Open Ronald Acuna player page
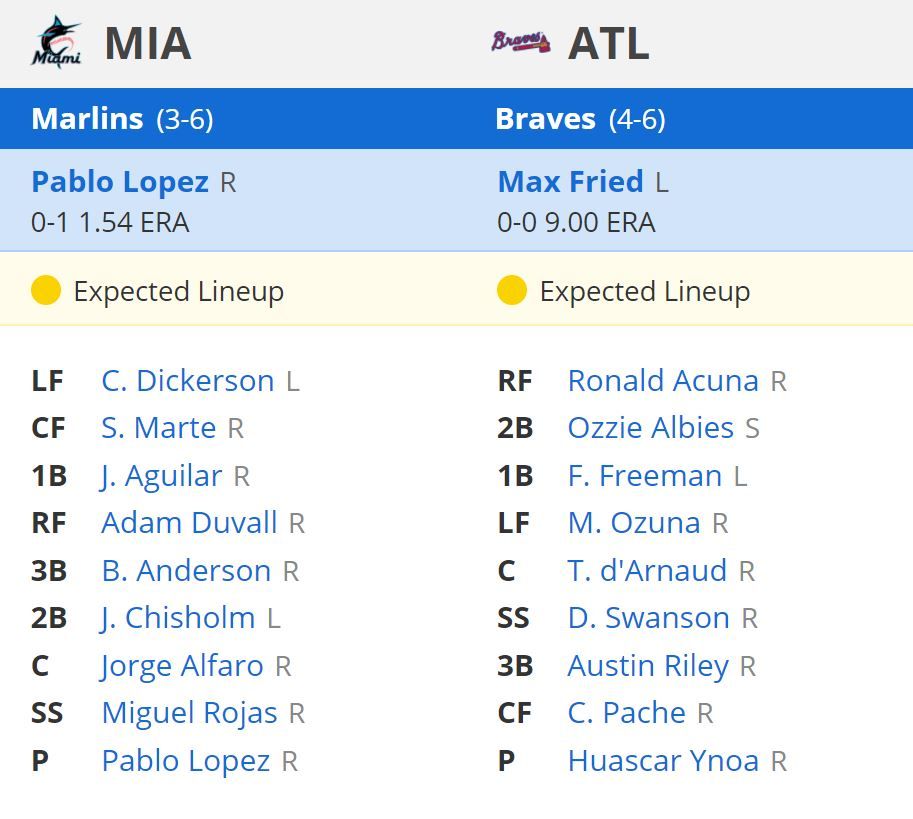This screenshot has width=913, height=819. point(663,381)
